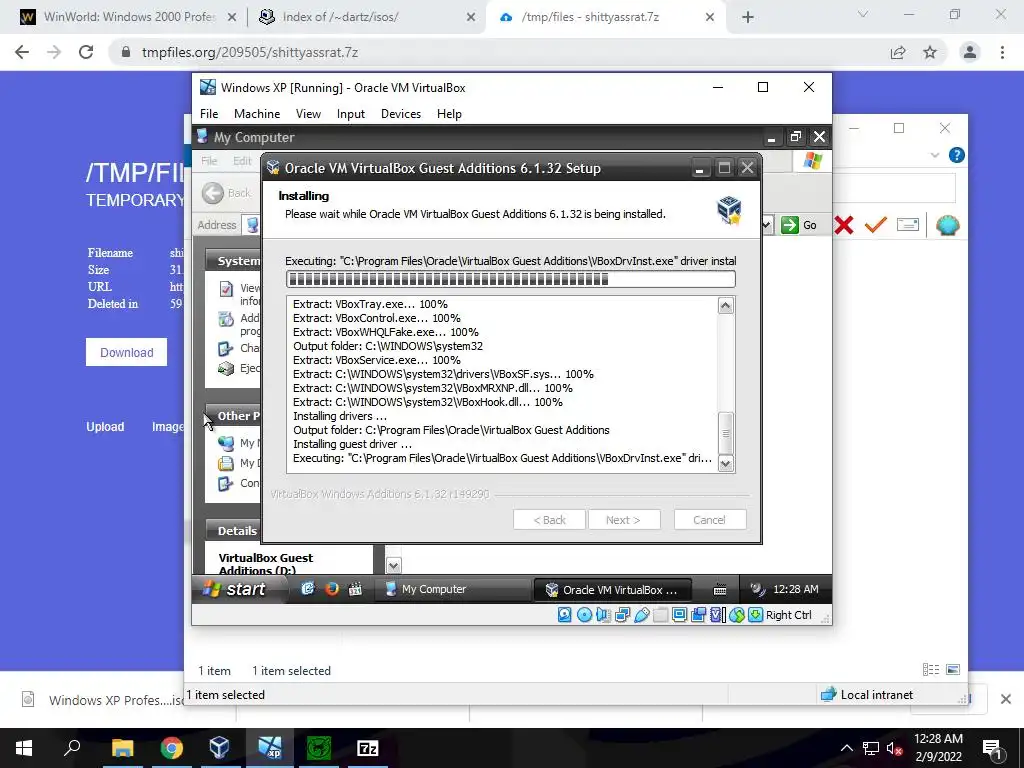Open the VirtualBox View menu
The width and height of the screenshot is (1024, 768).
[308, 114]
